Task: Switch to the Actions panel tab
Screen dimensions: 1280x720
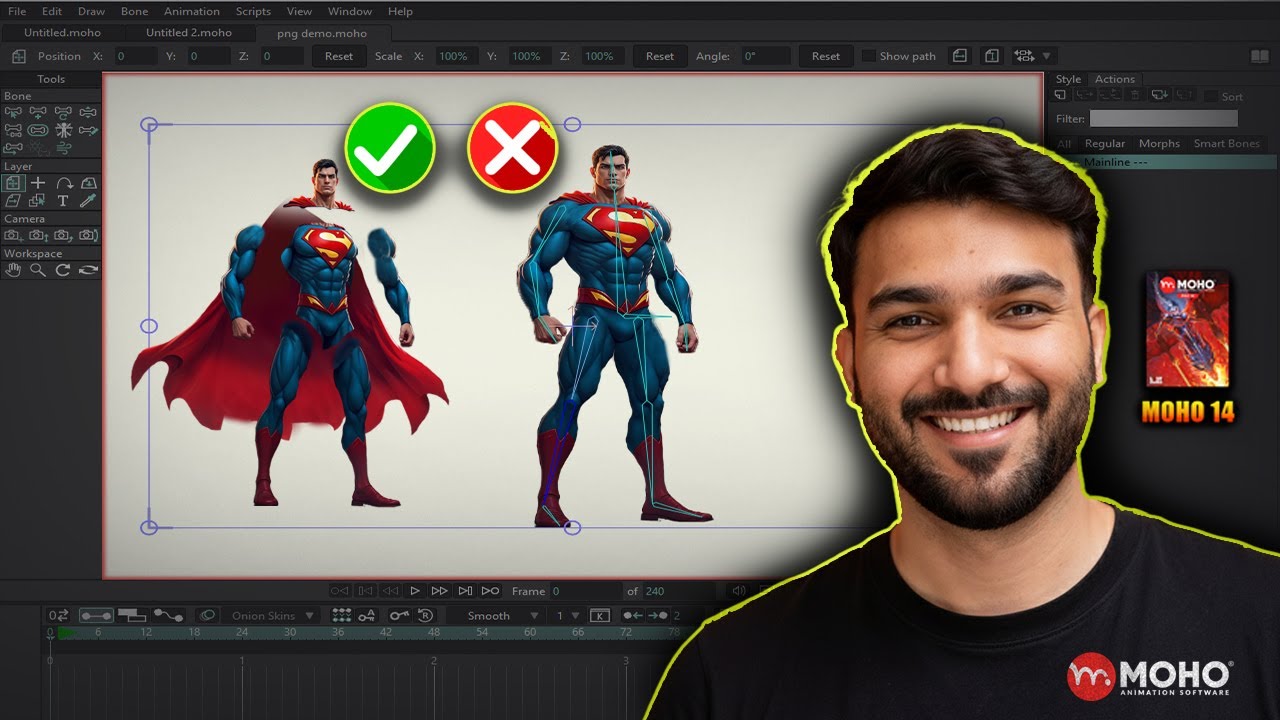Action: (x=1114, y=79)
